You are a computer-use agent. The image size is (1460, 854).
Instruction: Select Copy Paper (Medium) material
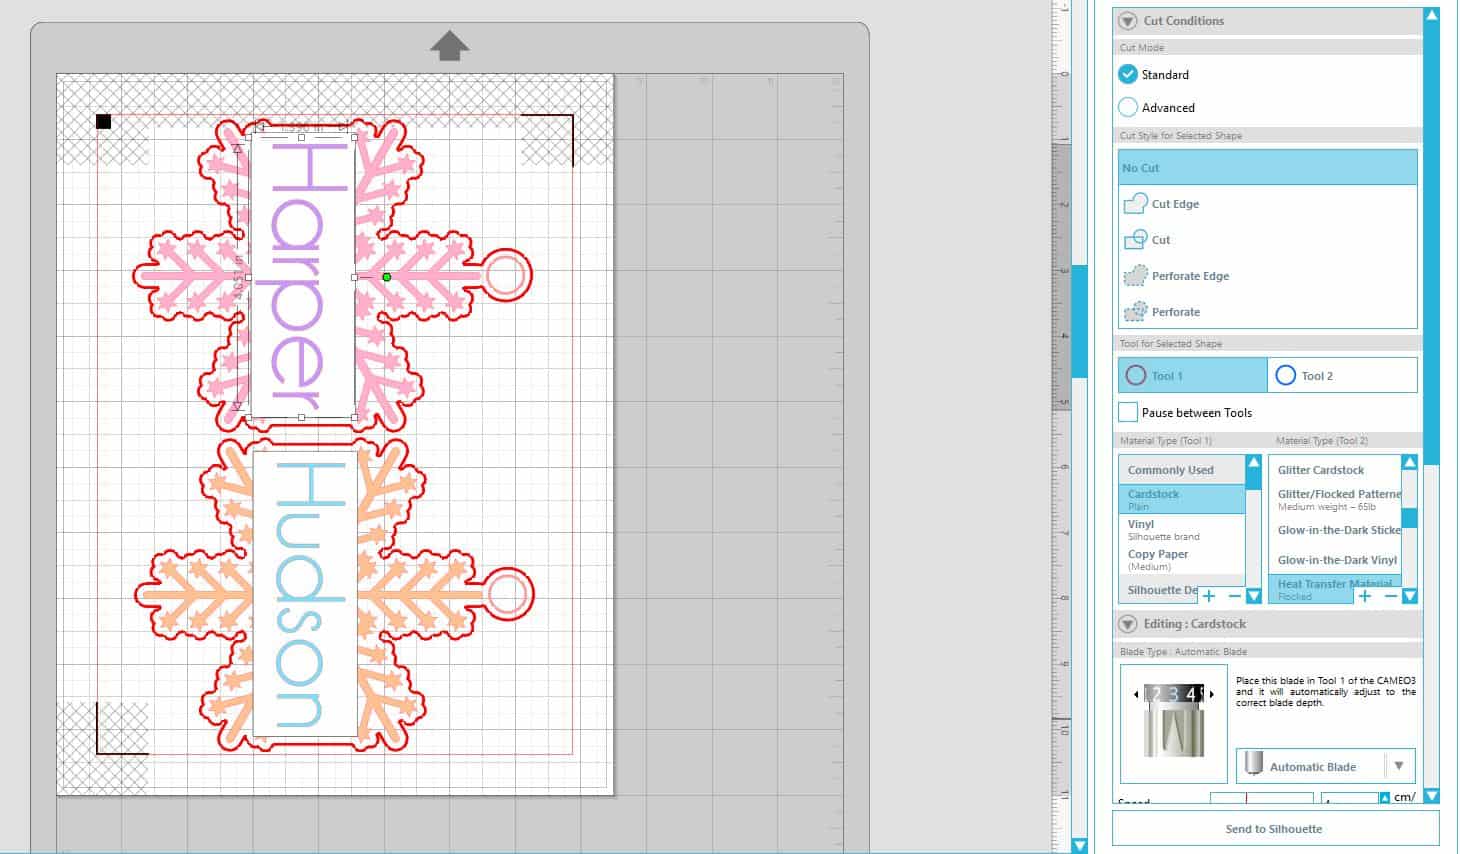1182,559
